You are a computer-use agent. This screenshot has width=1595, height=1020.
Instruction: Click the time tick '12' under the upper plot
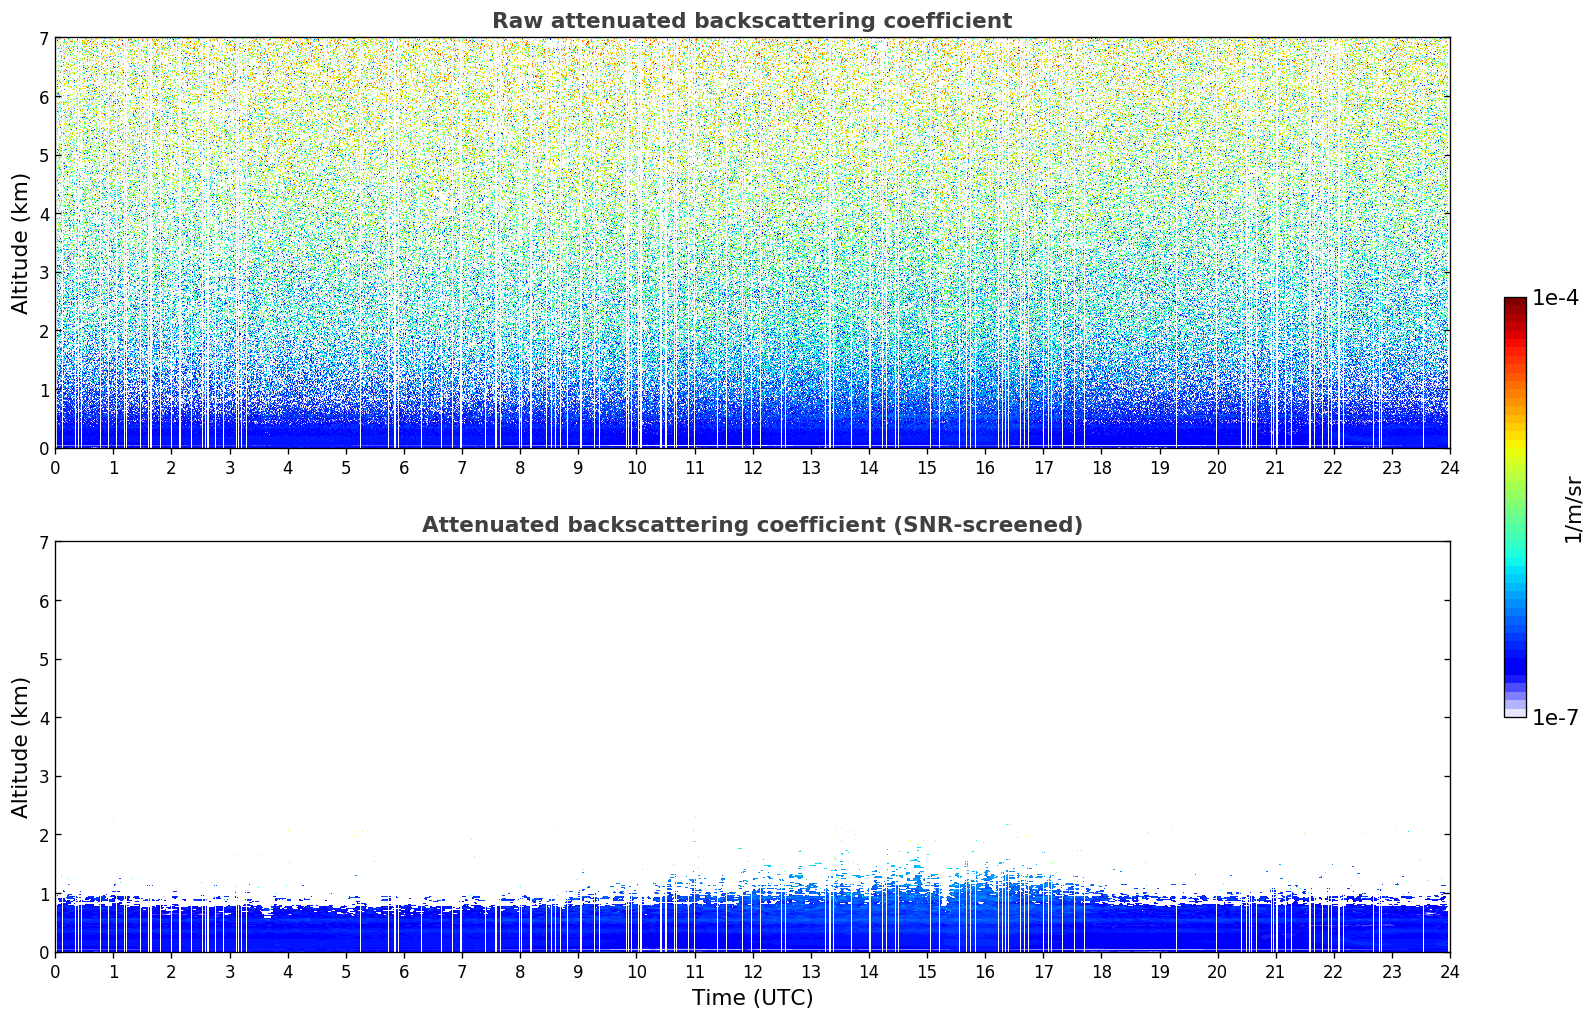[752, 468]
